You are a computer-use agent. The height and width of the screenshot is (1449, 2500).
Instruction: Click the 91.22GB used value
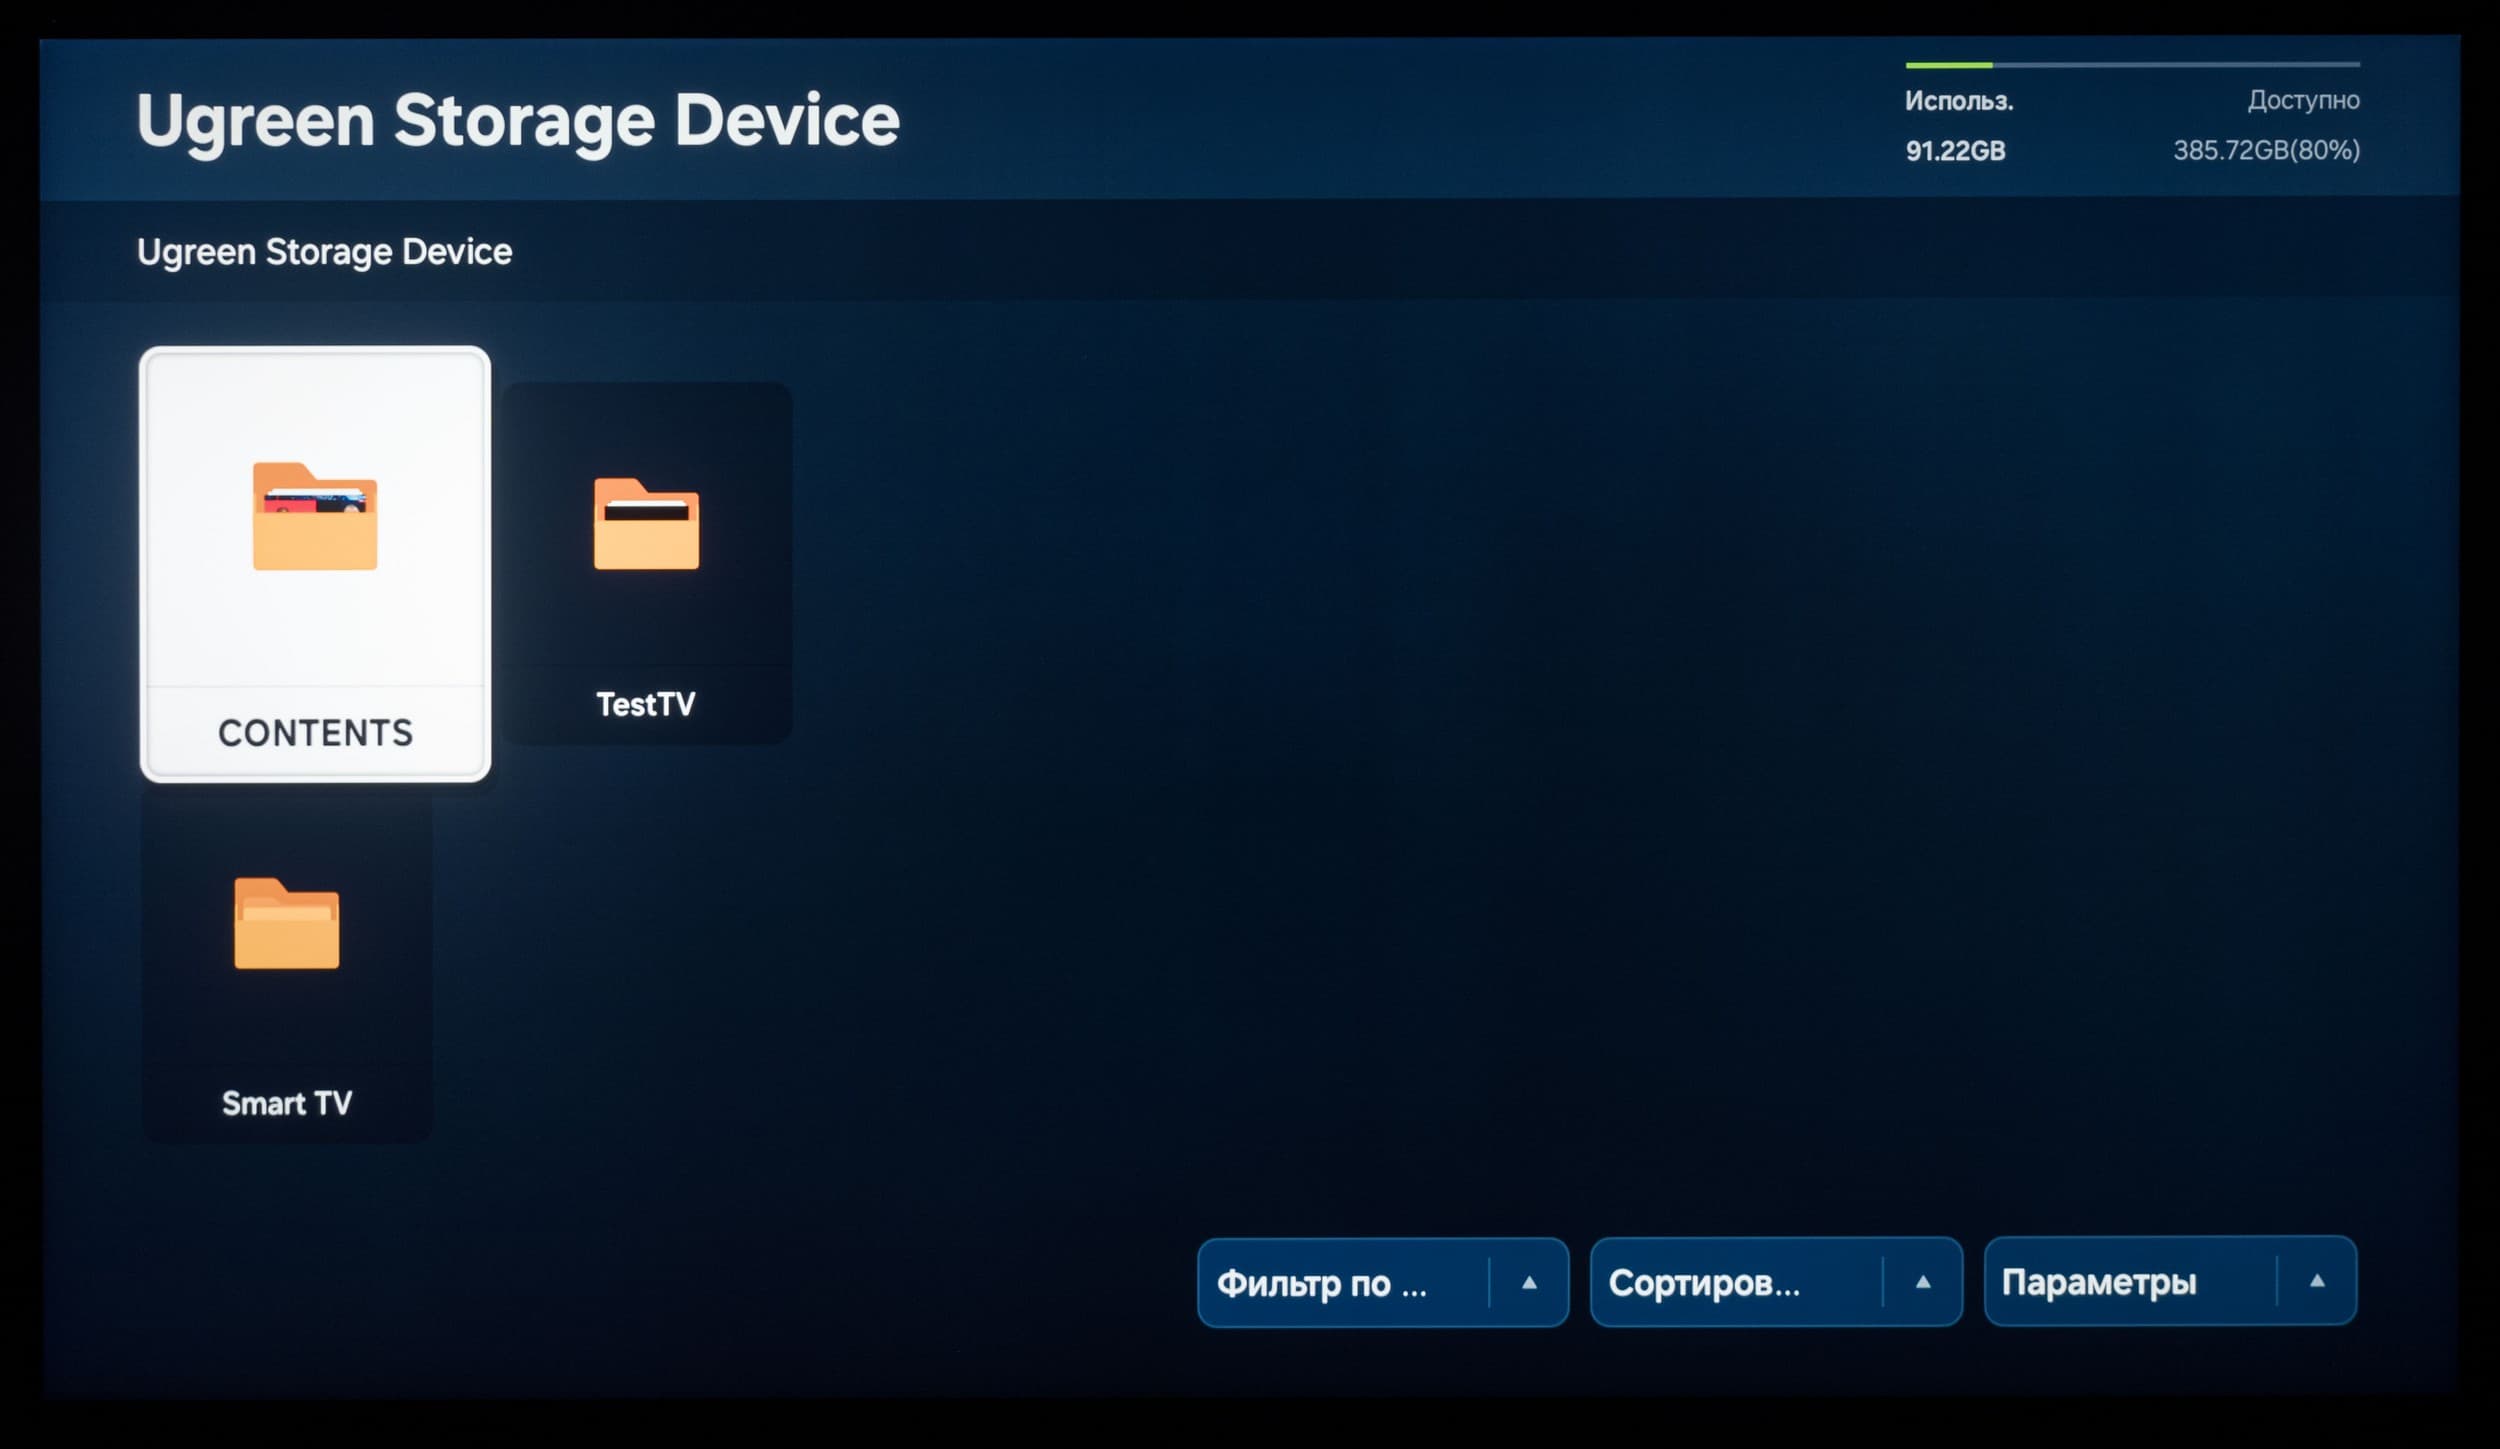tap(1955, 151)
